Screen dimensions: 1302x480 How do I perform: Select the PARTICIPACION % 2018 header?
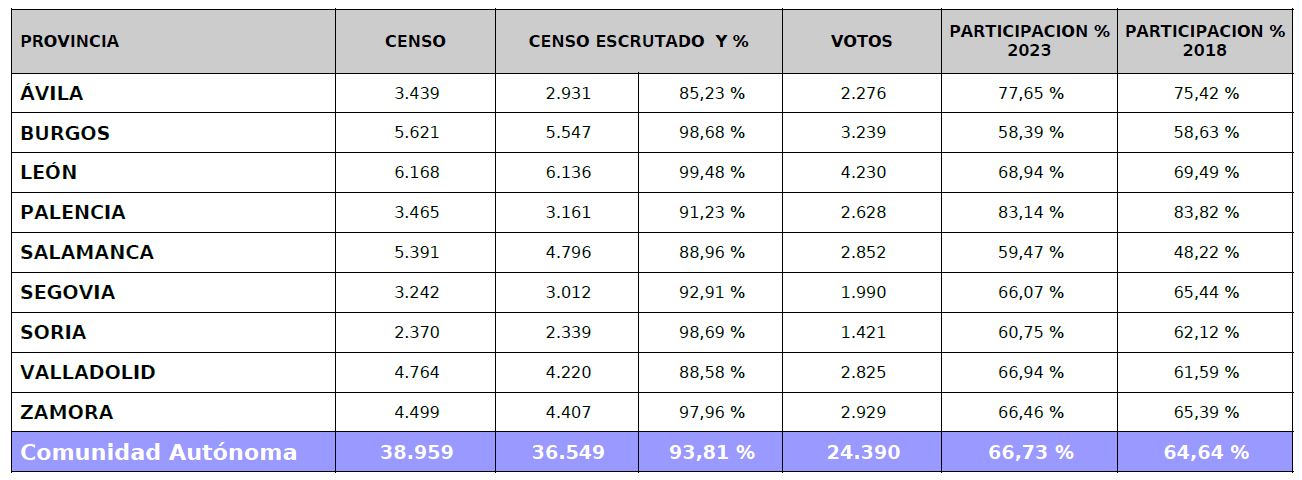(x=1205, y=41)
